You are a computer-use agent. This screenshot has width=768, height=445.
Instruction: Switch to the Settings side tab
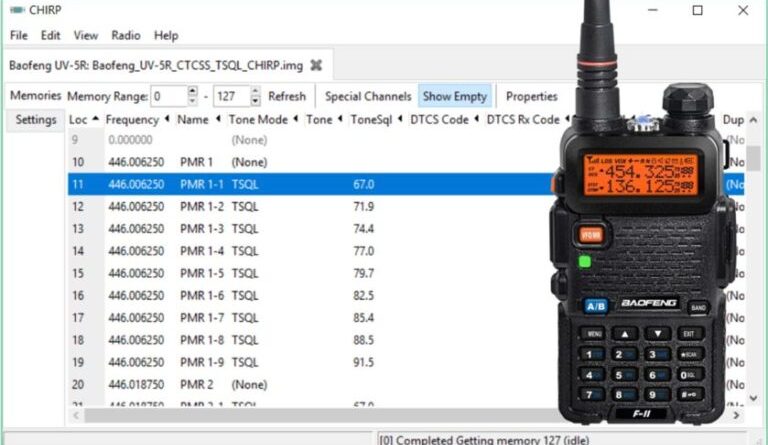pyautogui.click(x=36, y=119)
